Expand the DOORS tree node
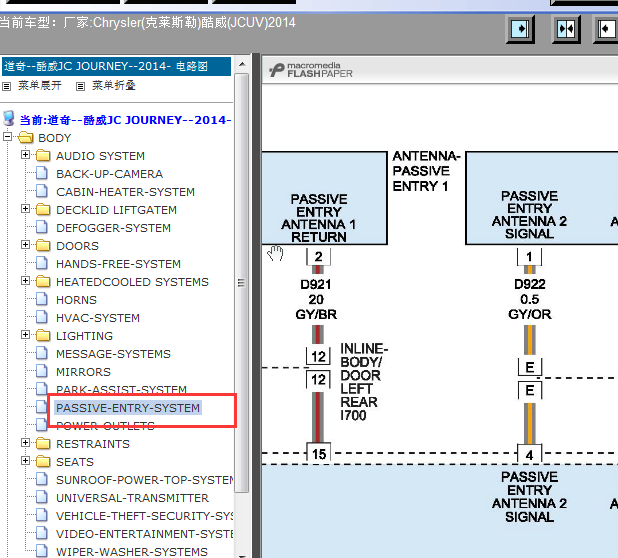618x558 pixels. (x=25, y=245)
